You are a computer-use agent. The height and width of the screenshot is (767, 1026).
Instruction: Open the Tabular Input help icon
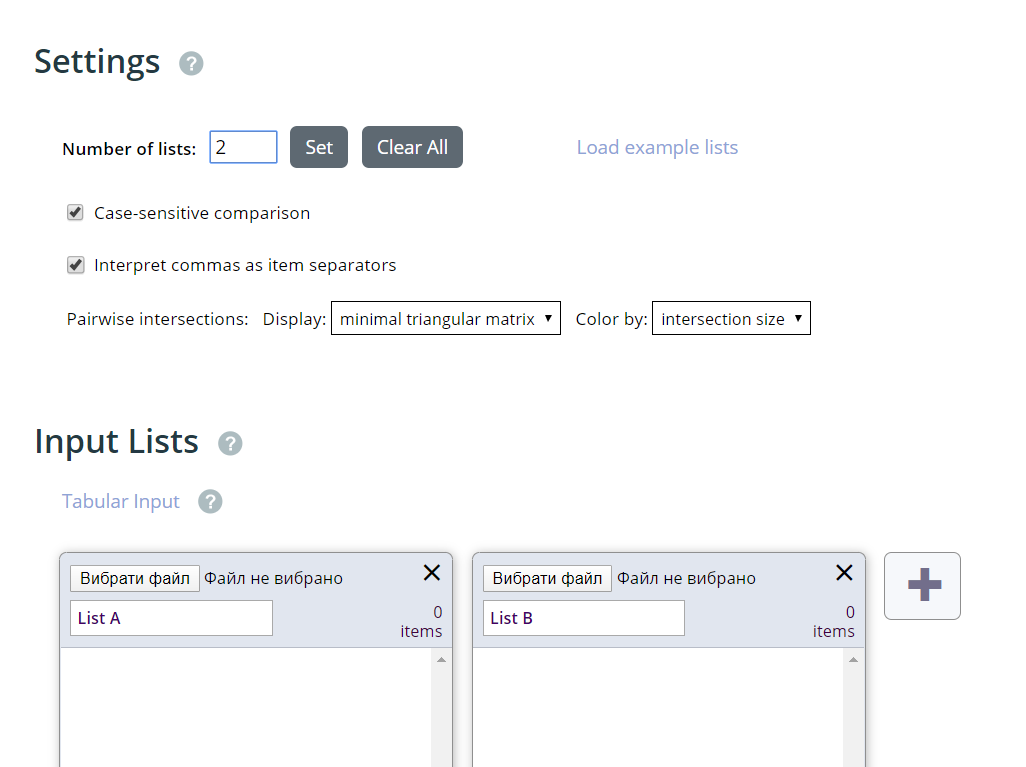[210, 502]
